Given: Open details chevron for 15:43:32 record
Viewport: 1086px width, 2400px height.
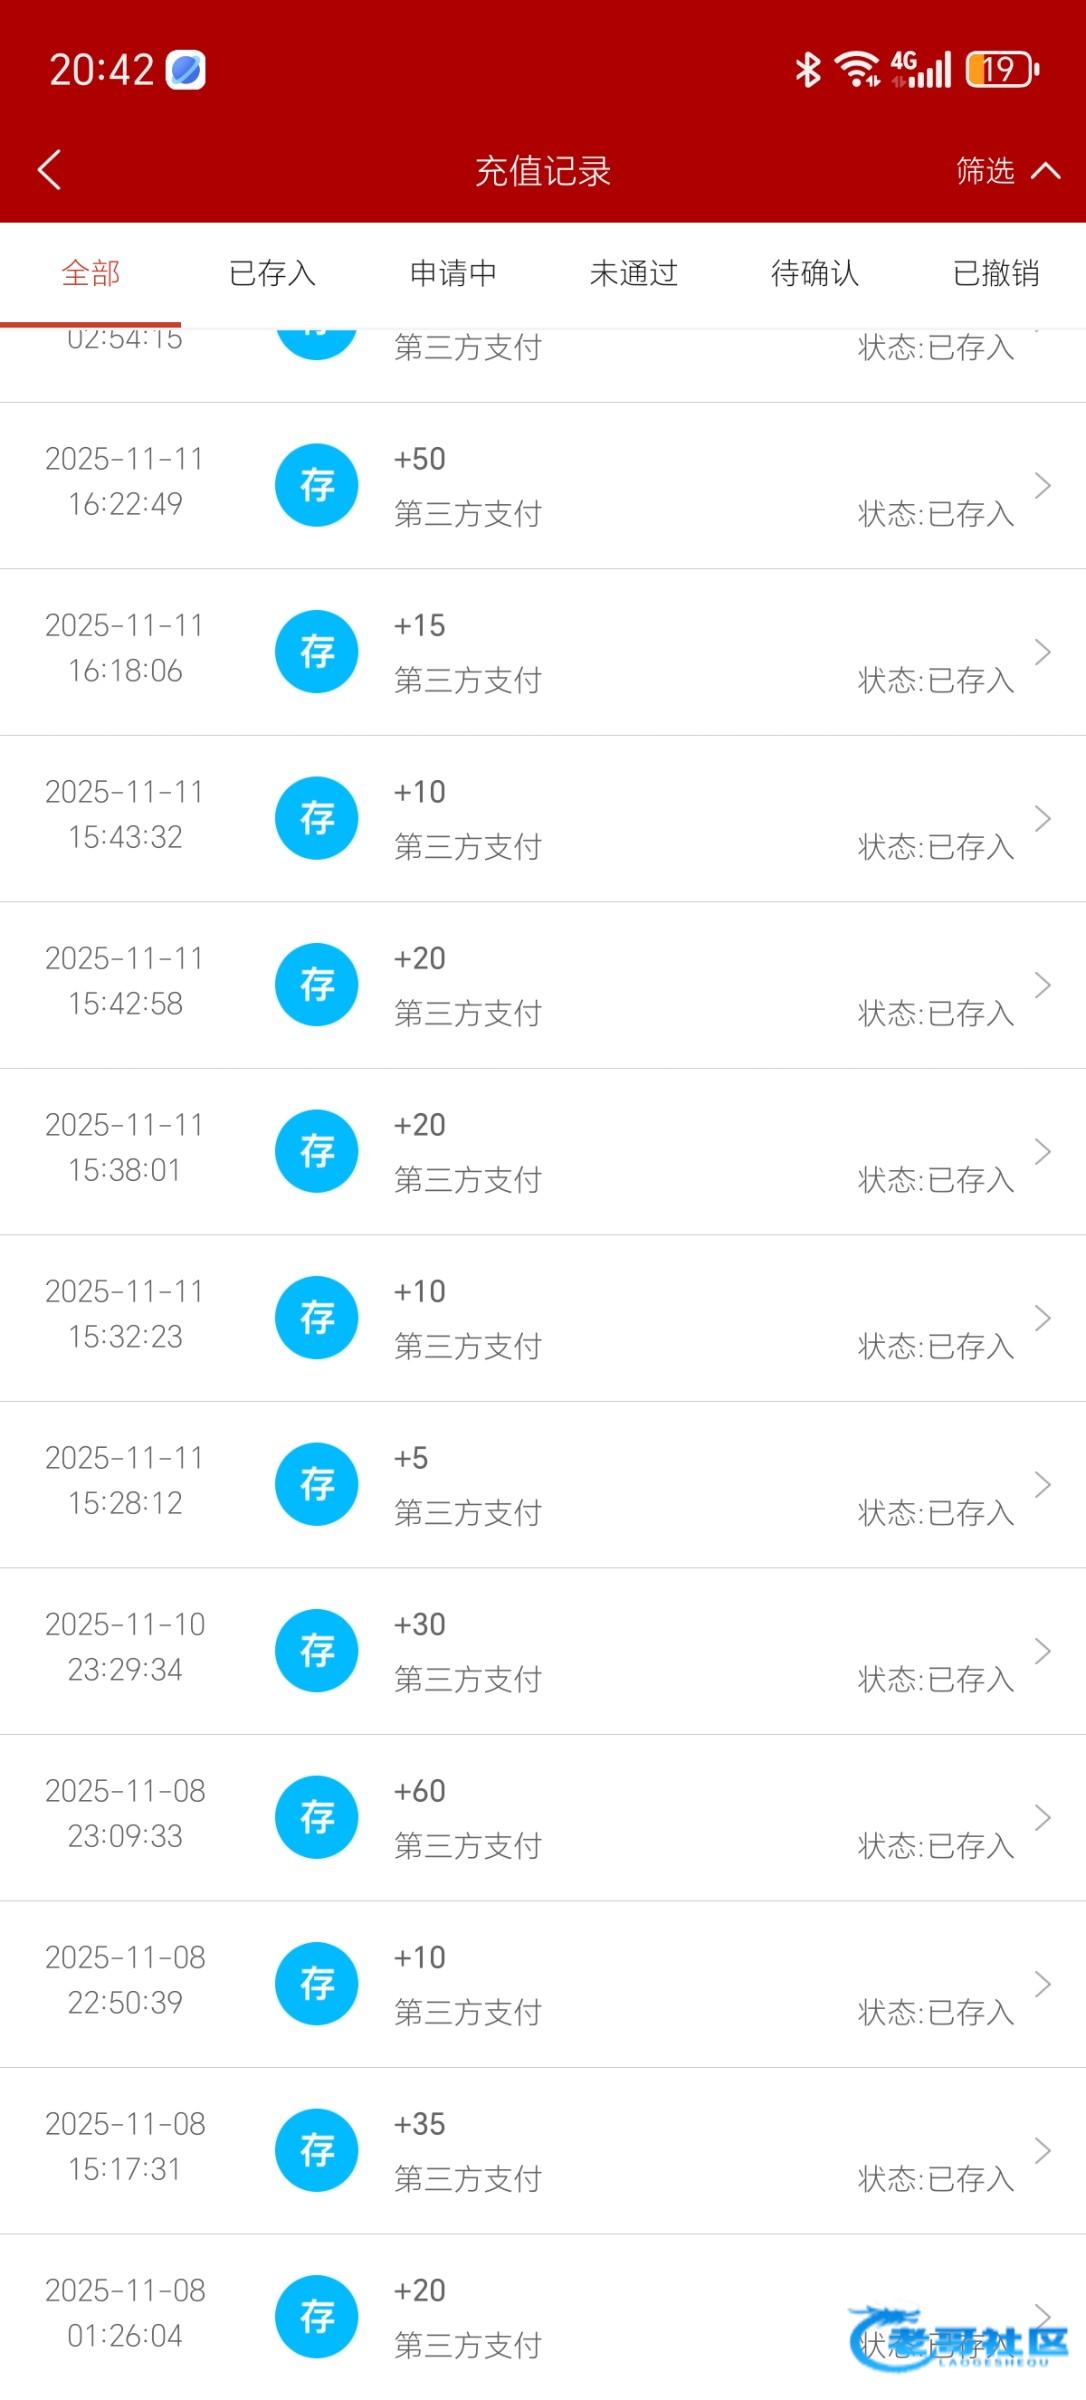Looking at the screenshot, I should [1042, 819].
